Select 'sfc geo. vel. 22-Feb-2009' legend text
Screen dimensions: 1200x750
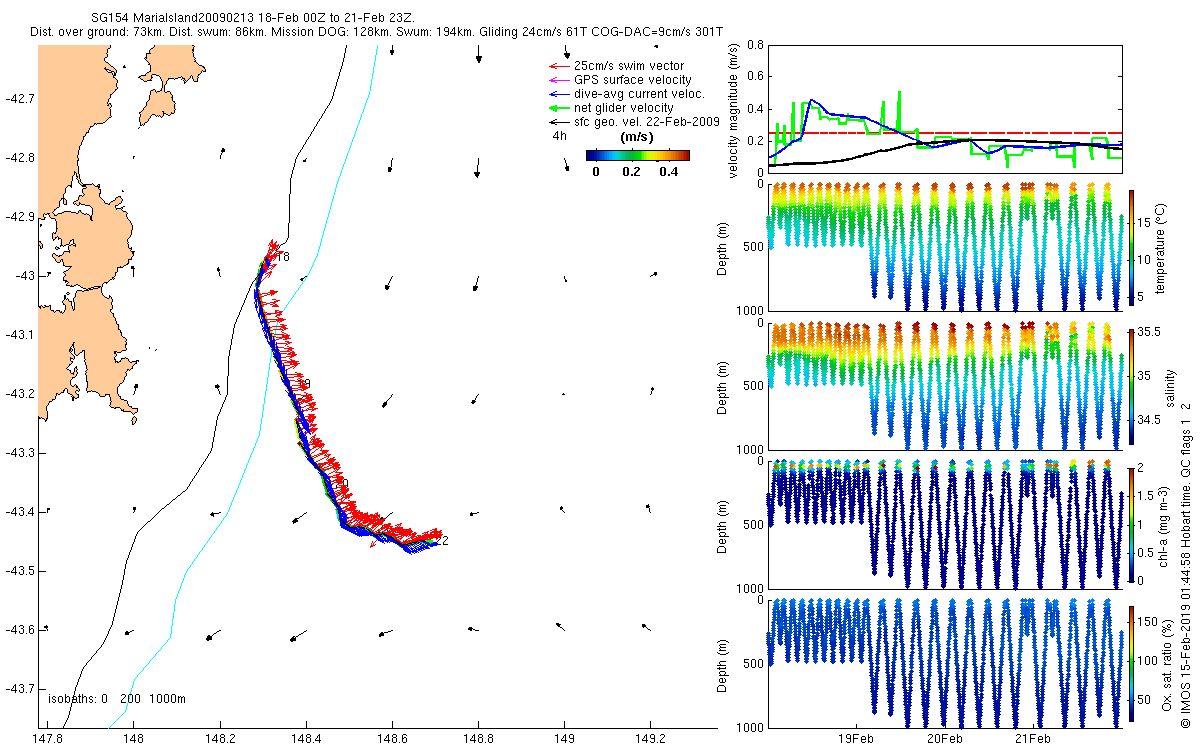(x=646, y=122)
